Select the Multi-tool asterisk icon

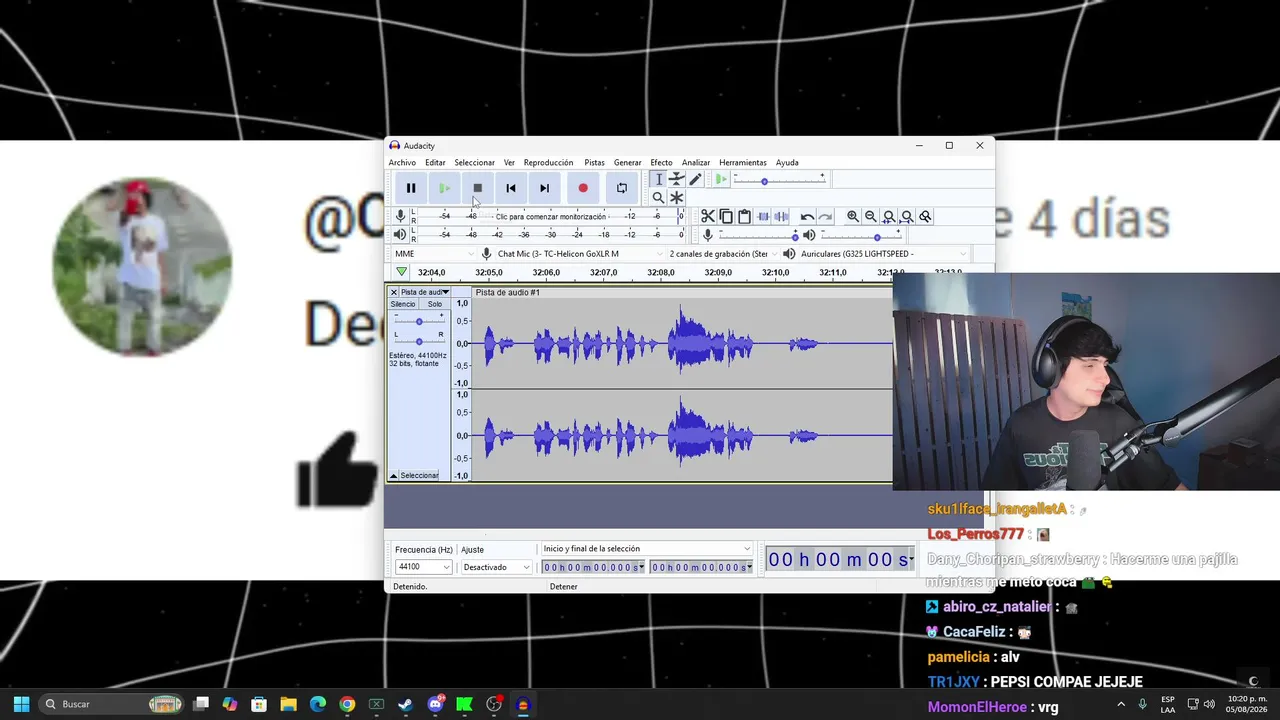click(x=677, y=197)
